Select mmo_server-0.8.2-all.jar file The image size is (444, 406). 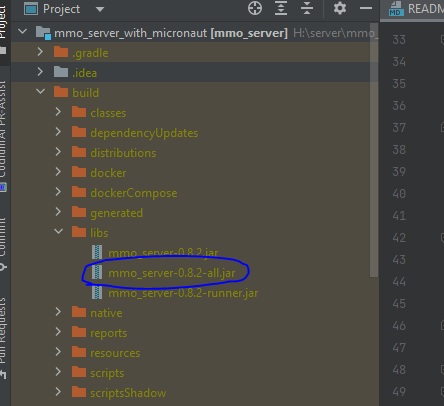click(x=172, y=273)
